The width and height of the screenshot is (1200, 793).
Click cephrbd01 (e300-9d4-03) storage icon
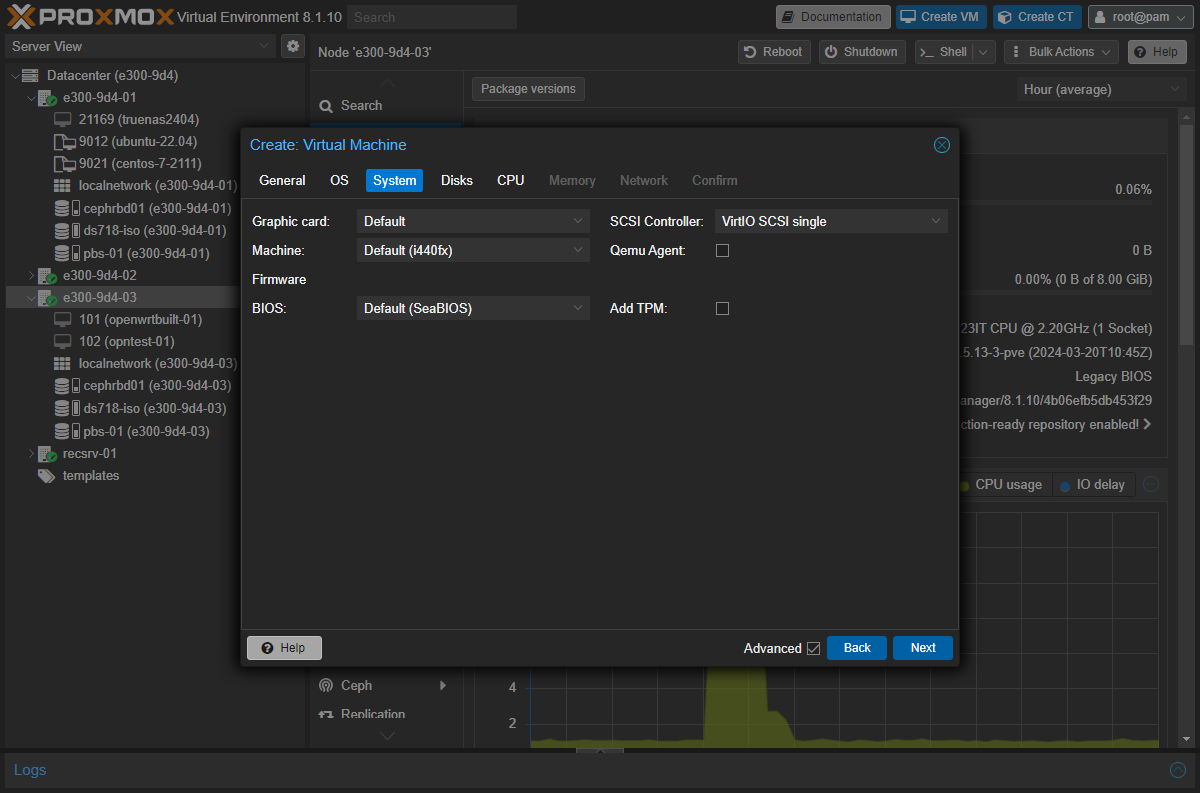(66, 386)
